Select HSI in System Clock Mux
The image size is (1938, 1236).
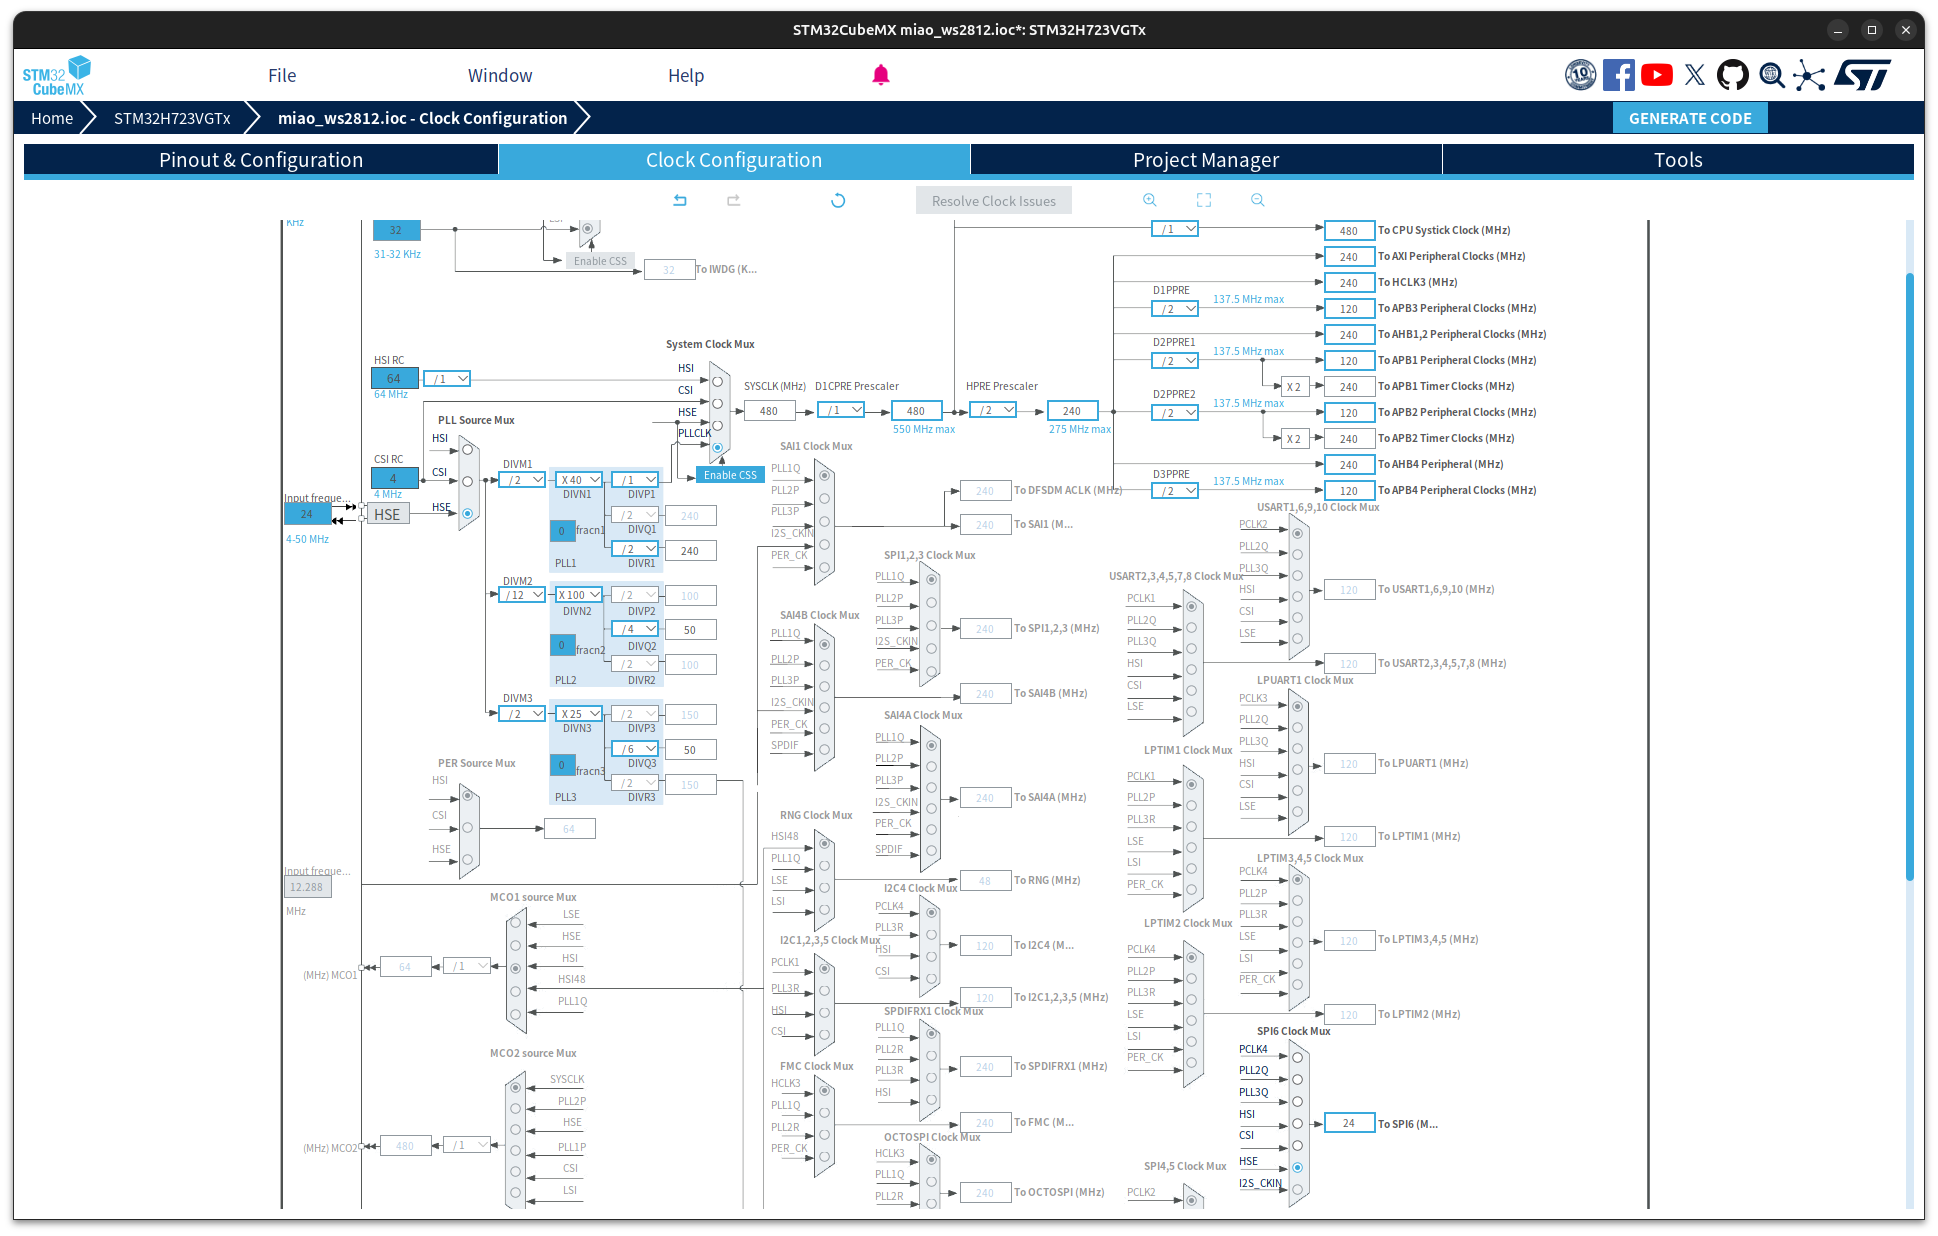pyautogui.click(x=717, y=381)
